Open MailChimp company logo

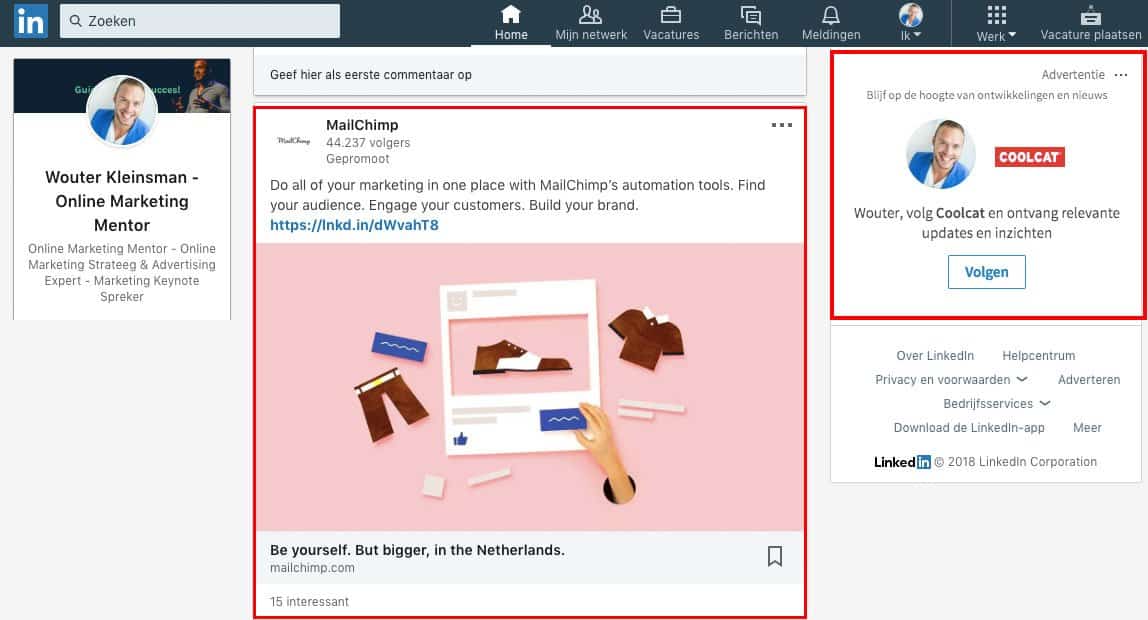coord(294,141)
